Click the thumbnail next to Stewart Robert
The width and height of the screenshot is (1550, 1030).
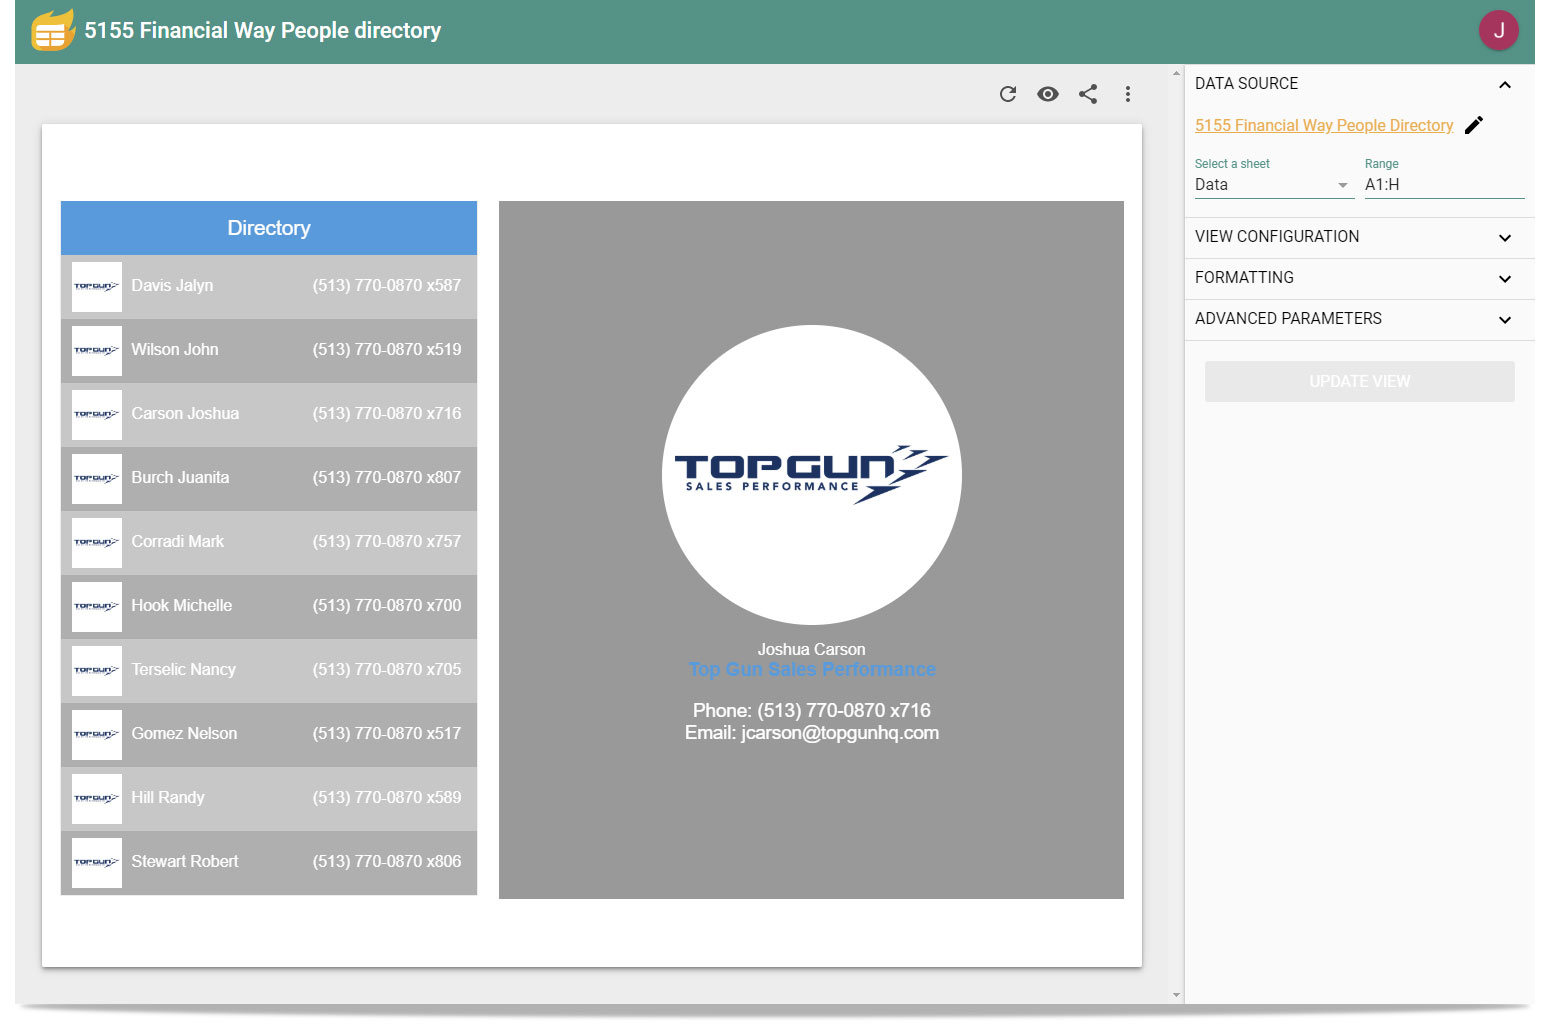(x=97, y=863)
